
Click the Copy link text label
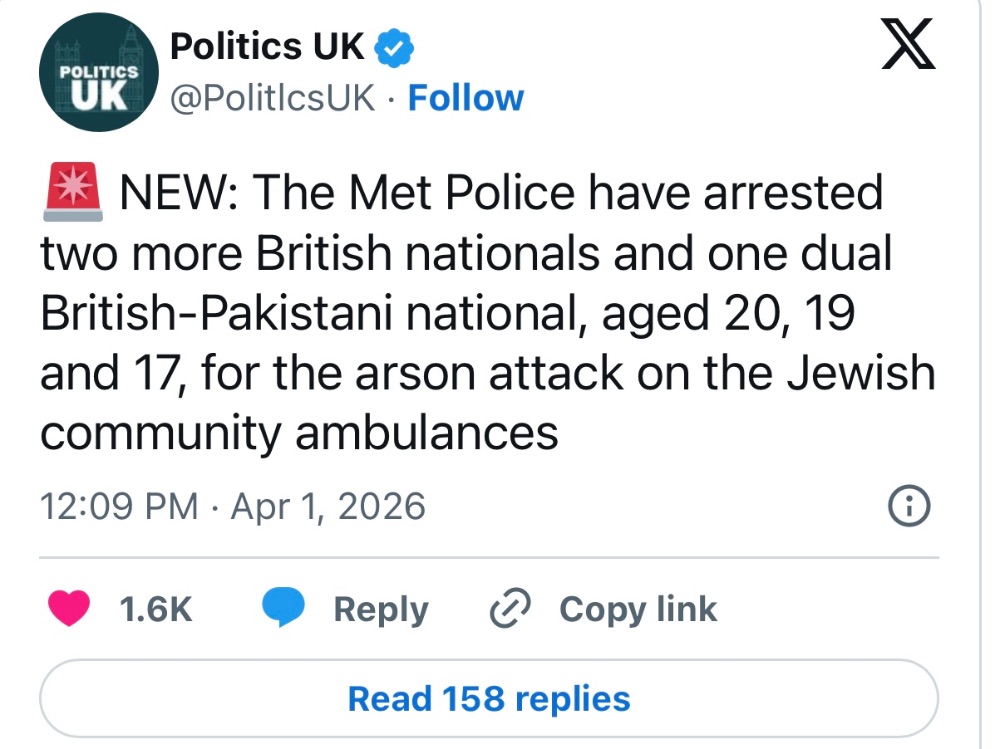638,609
